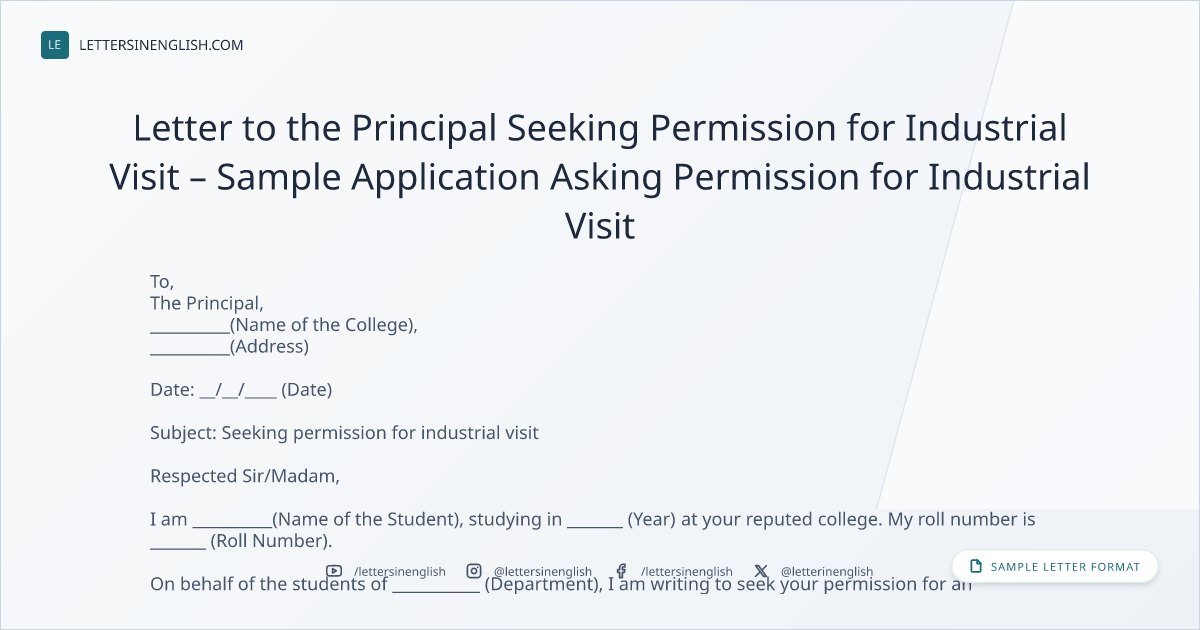Image resolution: width=1200 pixels, height=630 pixels.
Task: Click the LE logo badge
Action: [55, 45]
